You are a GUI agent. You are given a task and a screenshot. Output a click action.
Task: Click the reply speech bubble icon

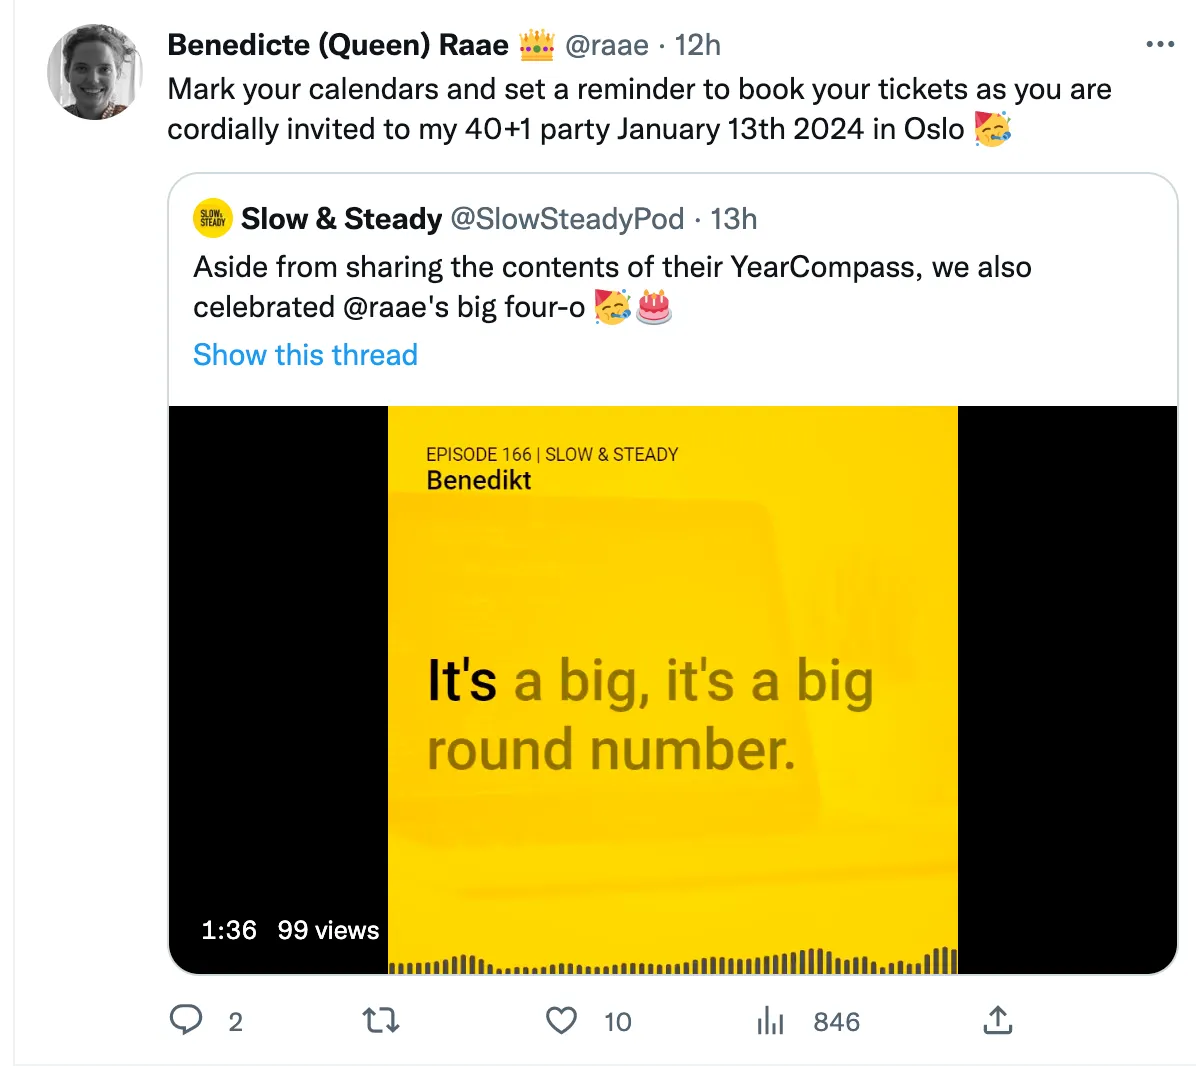coord(186,1020)
